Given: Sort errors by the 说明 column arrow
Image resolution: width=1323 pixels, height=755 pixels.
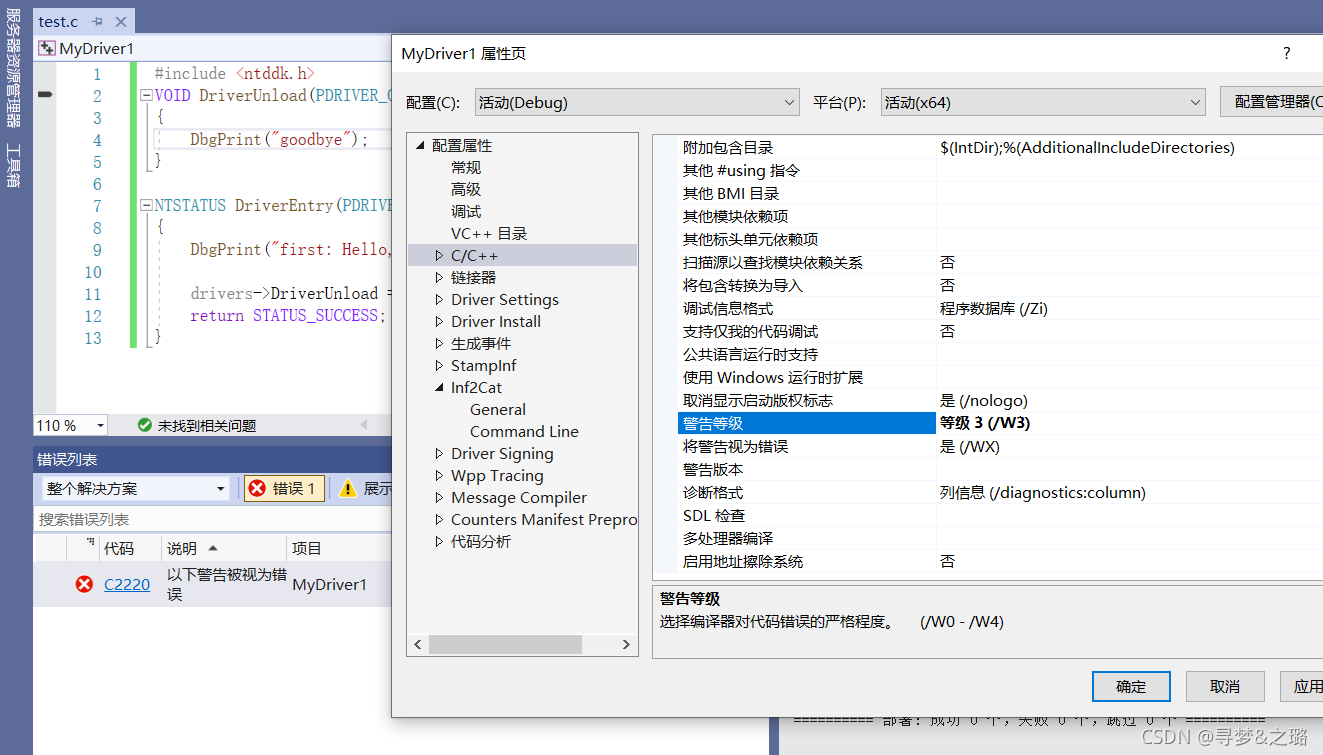Looking at the screenshot, I should (x=212, y=548).
